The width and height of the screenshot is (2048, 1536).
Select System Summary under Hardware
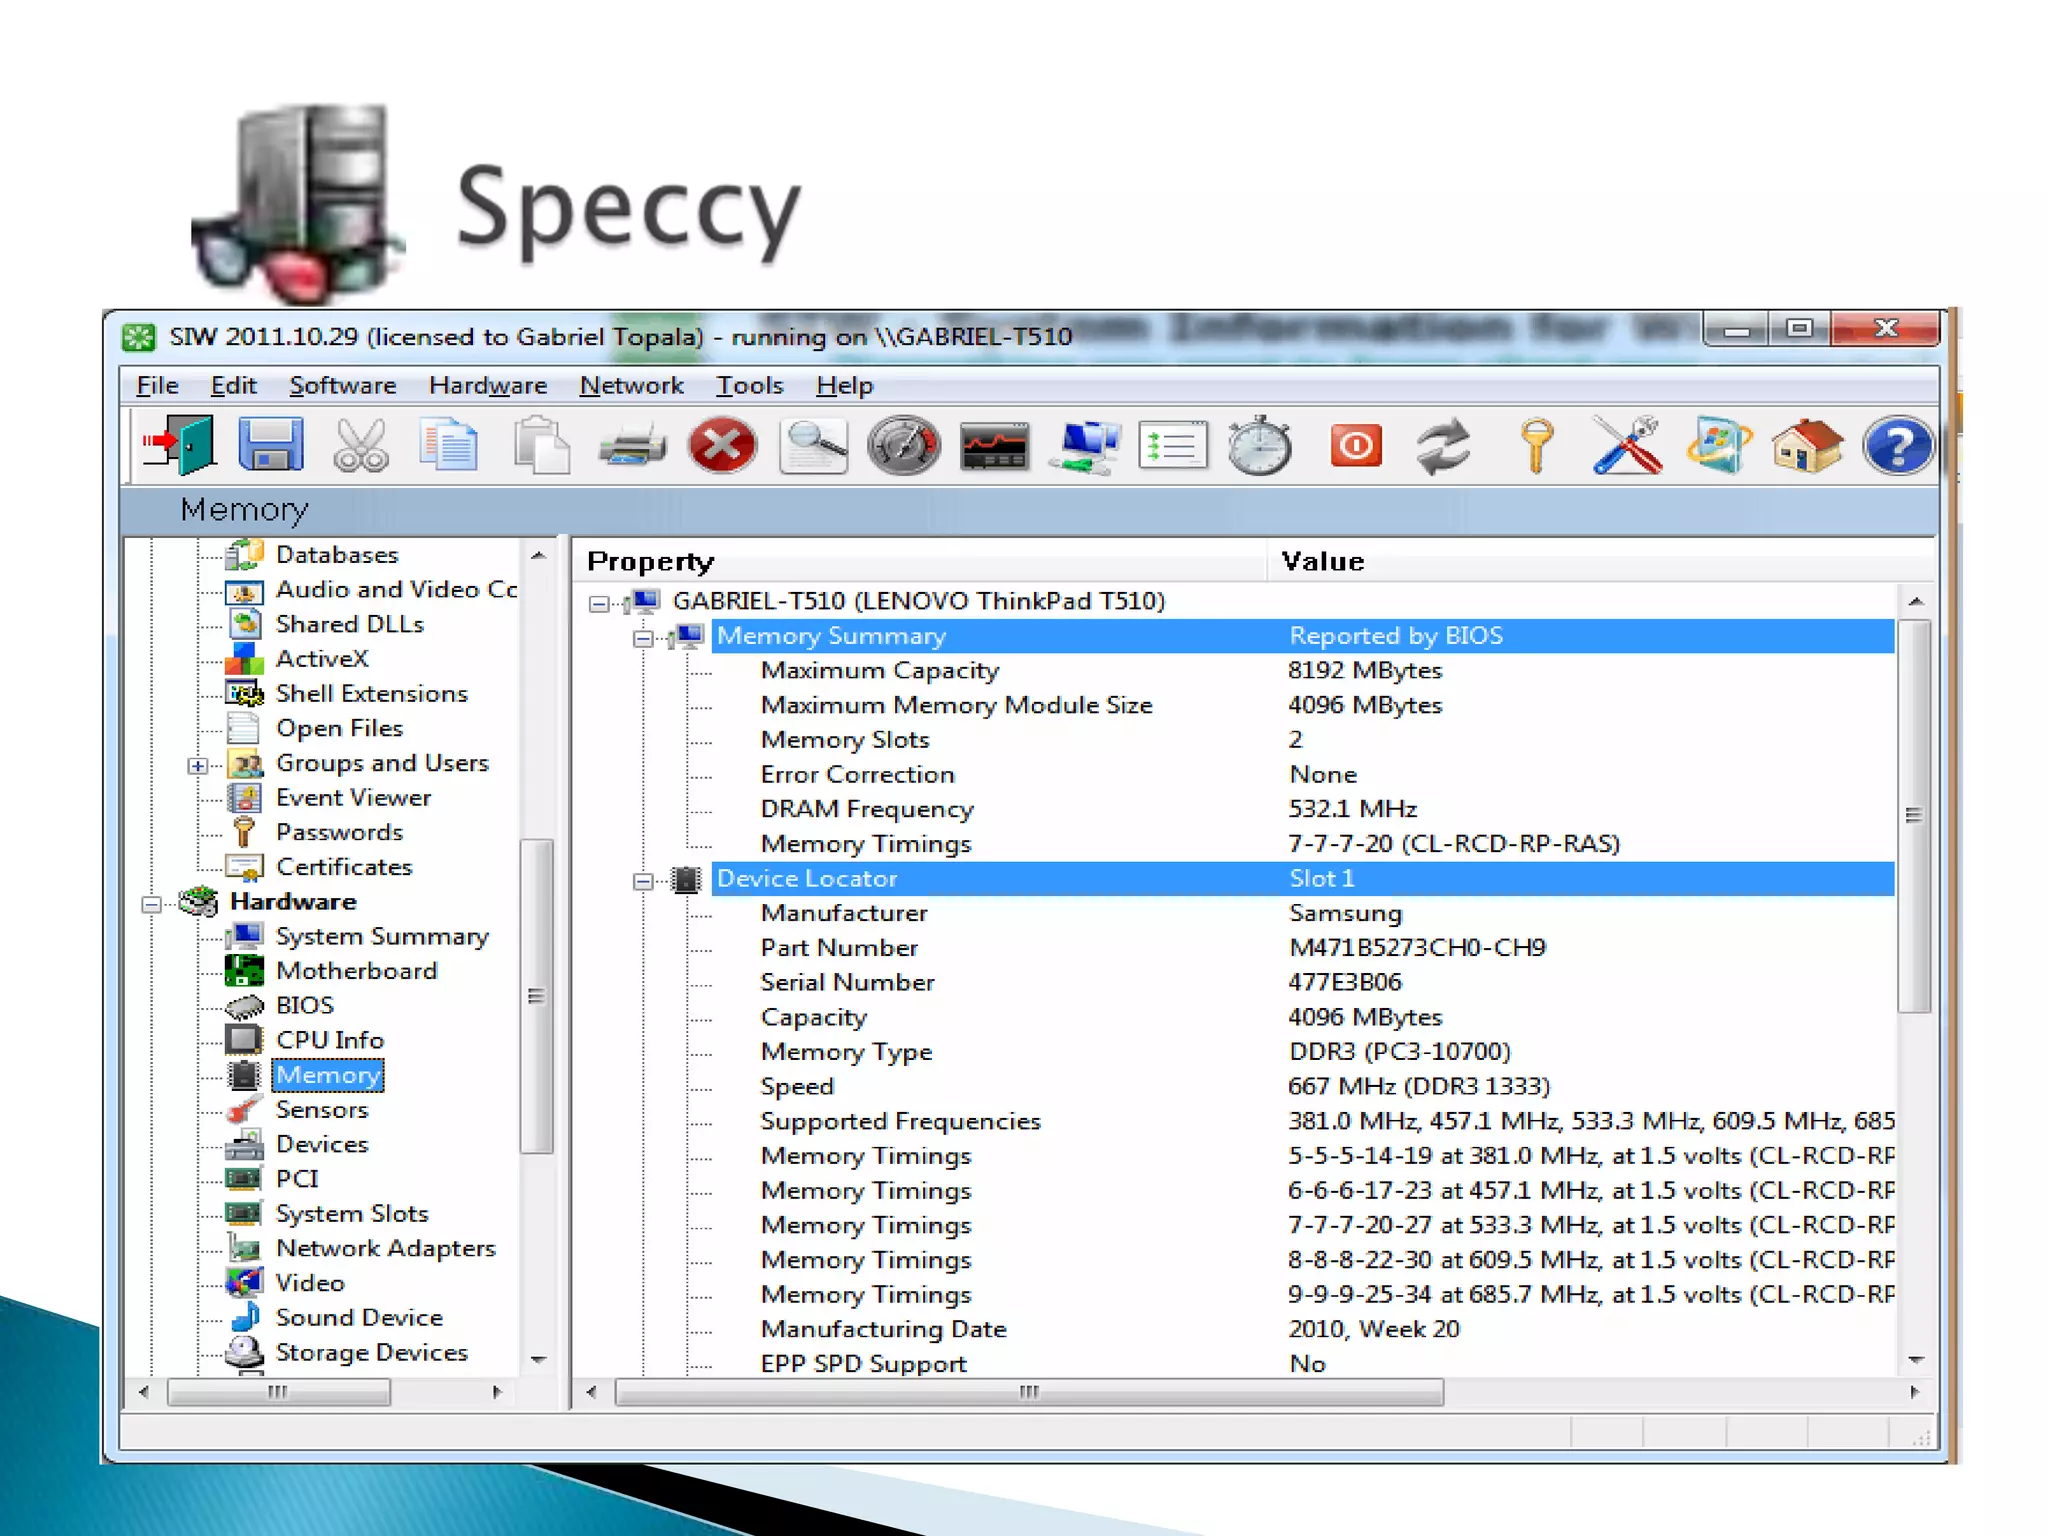[382, 936]
